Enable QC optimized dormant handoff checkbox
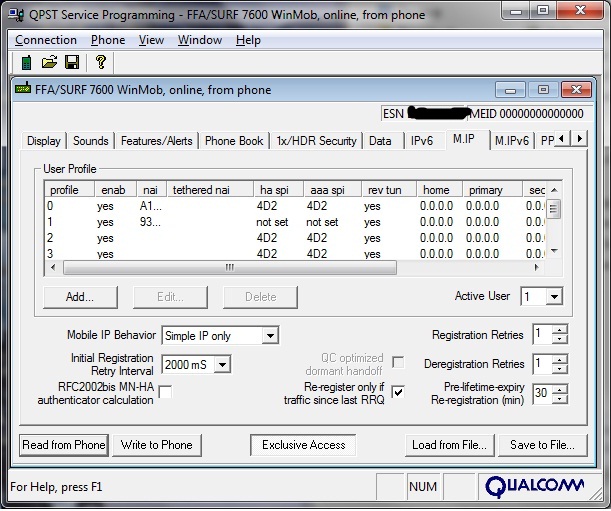 coord(398,362)
